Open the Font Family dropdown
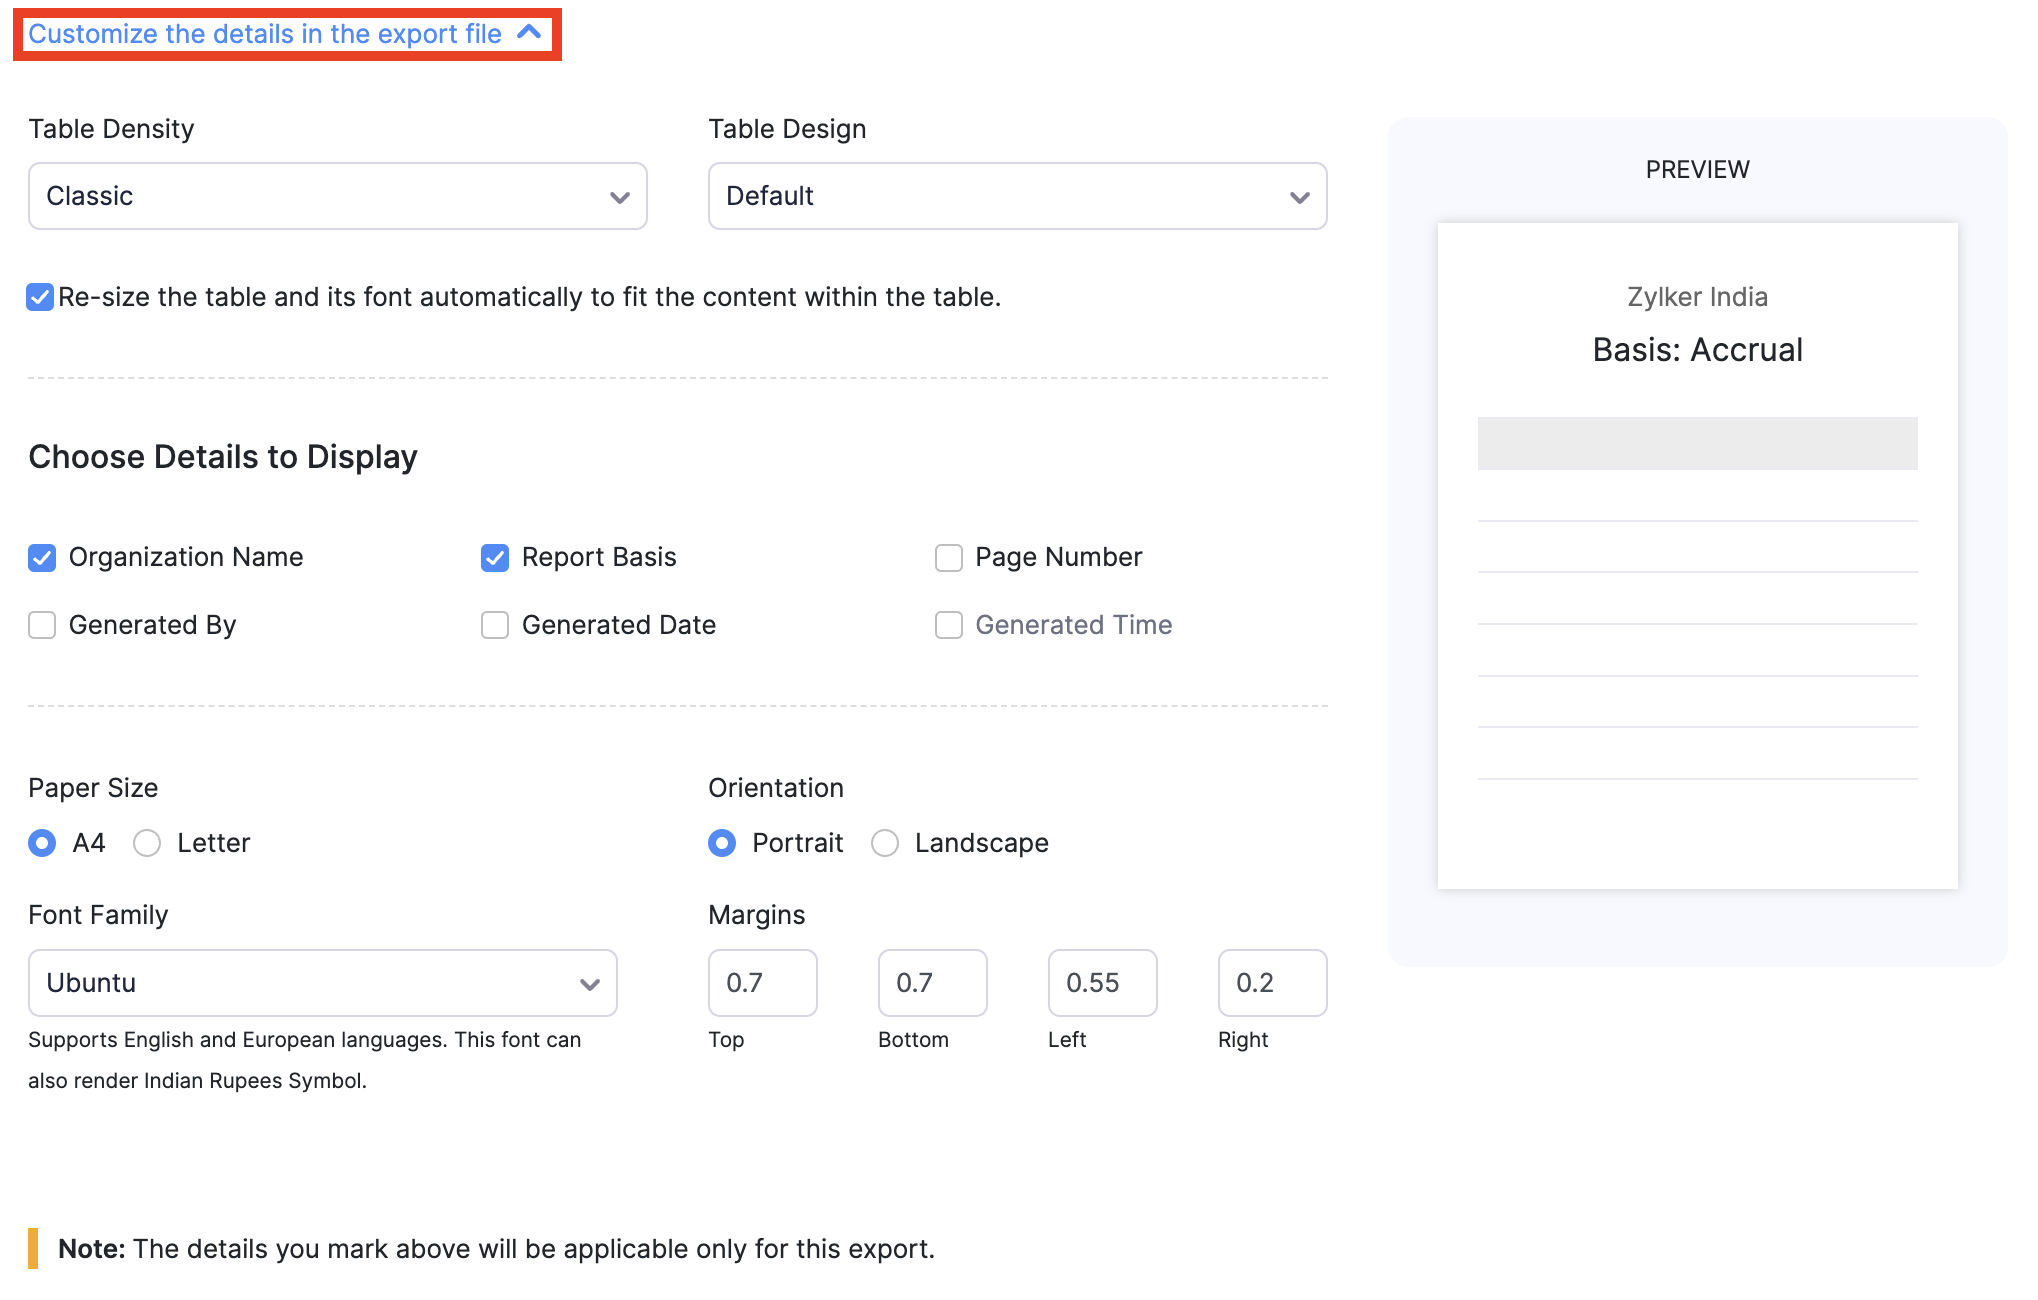 [x=322, y=983]
